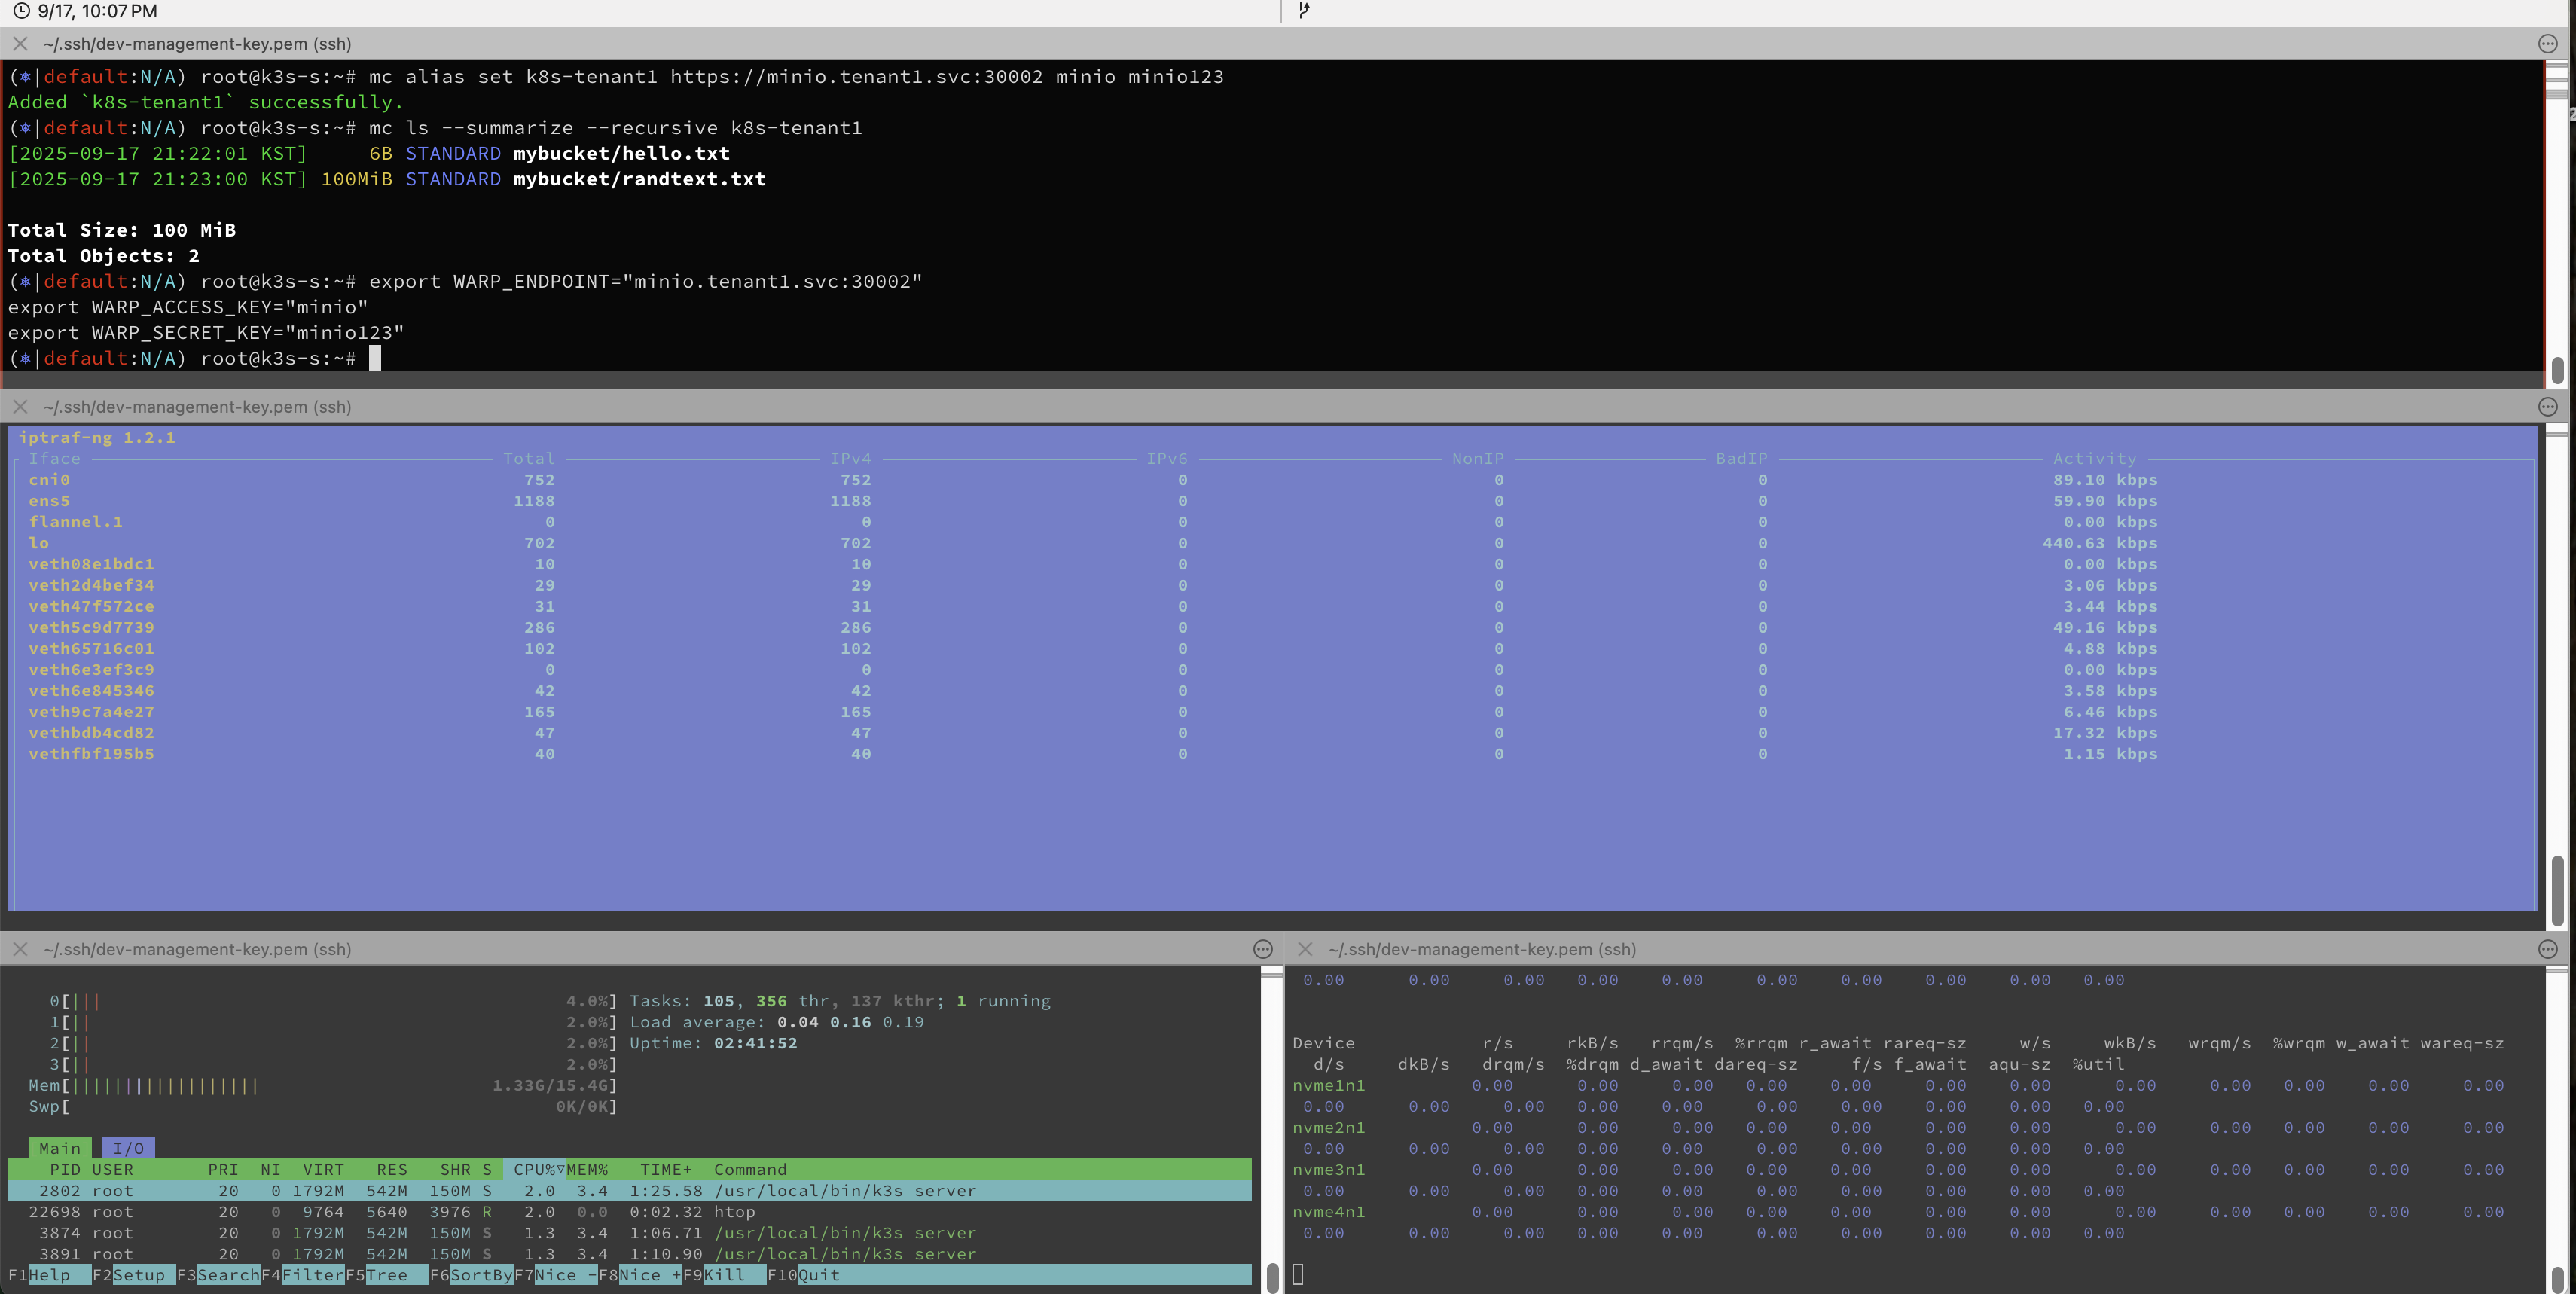Click the clock icon beside 9/17, 10:07 PM

[21, 11]
